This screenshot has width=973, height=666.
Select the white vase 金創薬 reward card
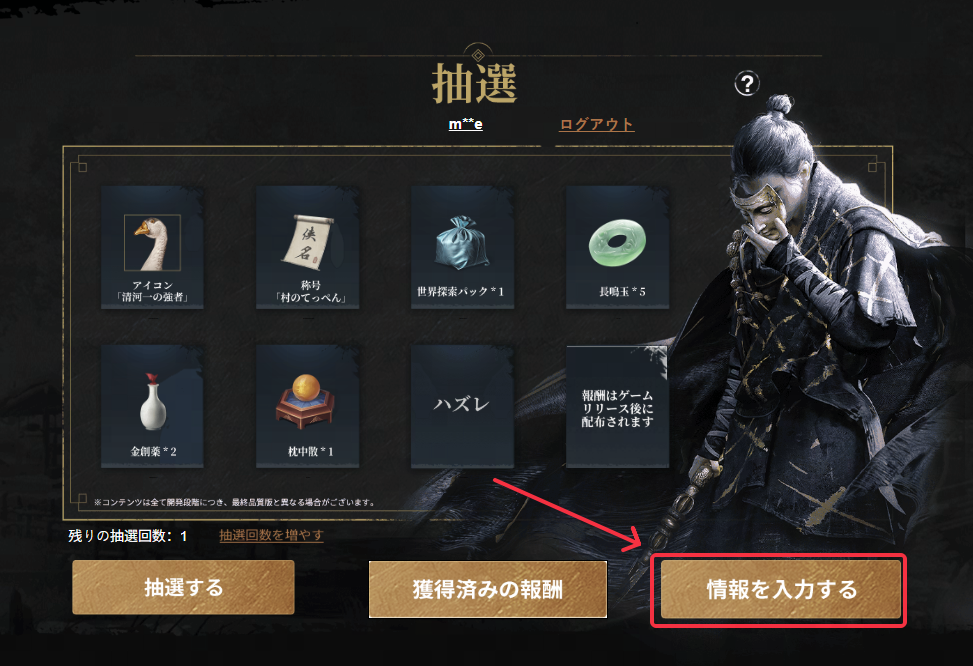coord(153,407)
